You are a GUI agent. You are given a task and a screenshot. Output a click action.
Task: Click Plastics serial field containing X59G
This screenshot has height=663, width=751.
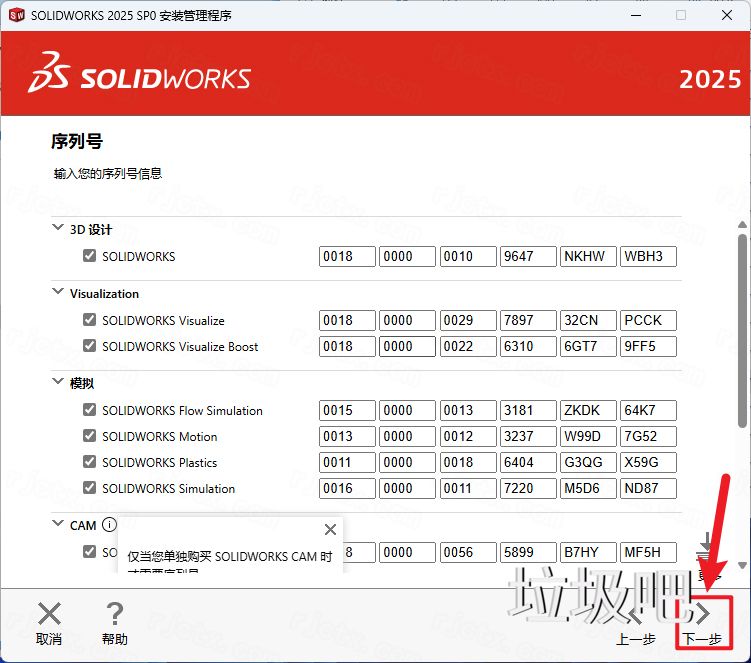tap(648, 462)
